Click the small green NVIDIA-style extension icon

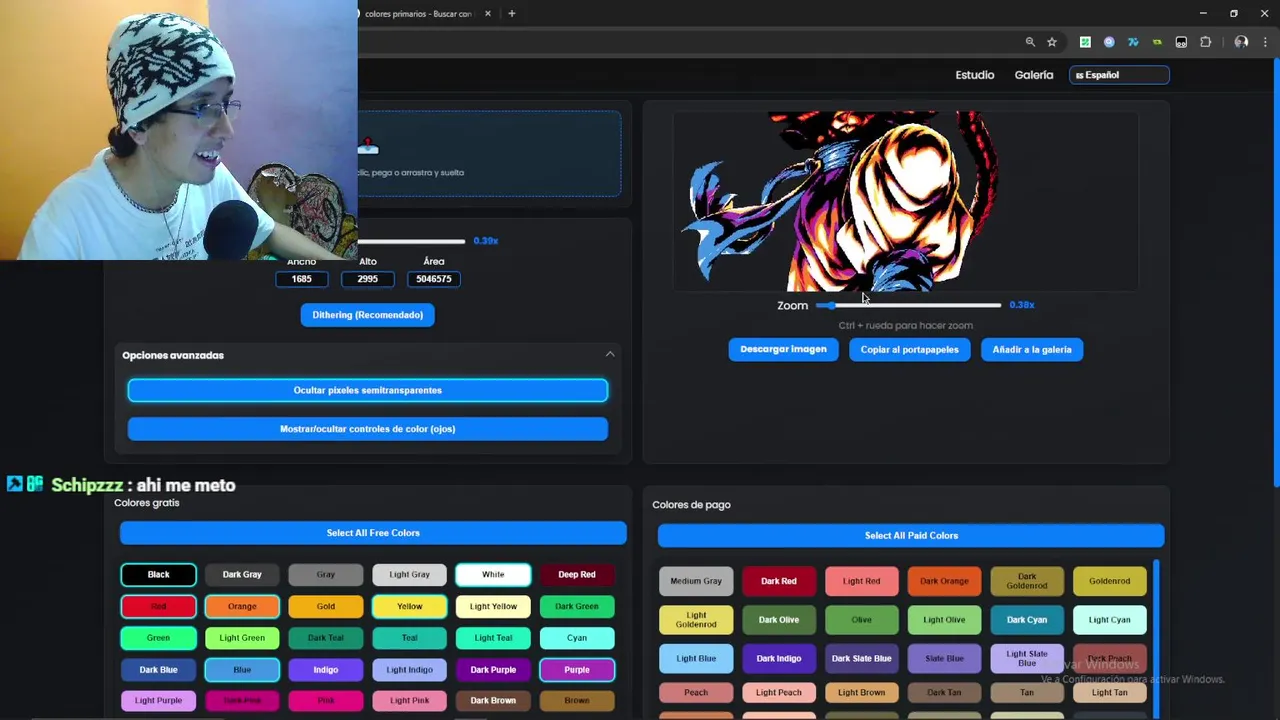point(1157,42)
